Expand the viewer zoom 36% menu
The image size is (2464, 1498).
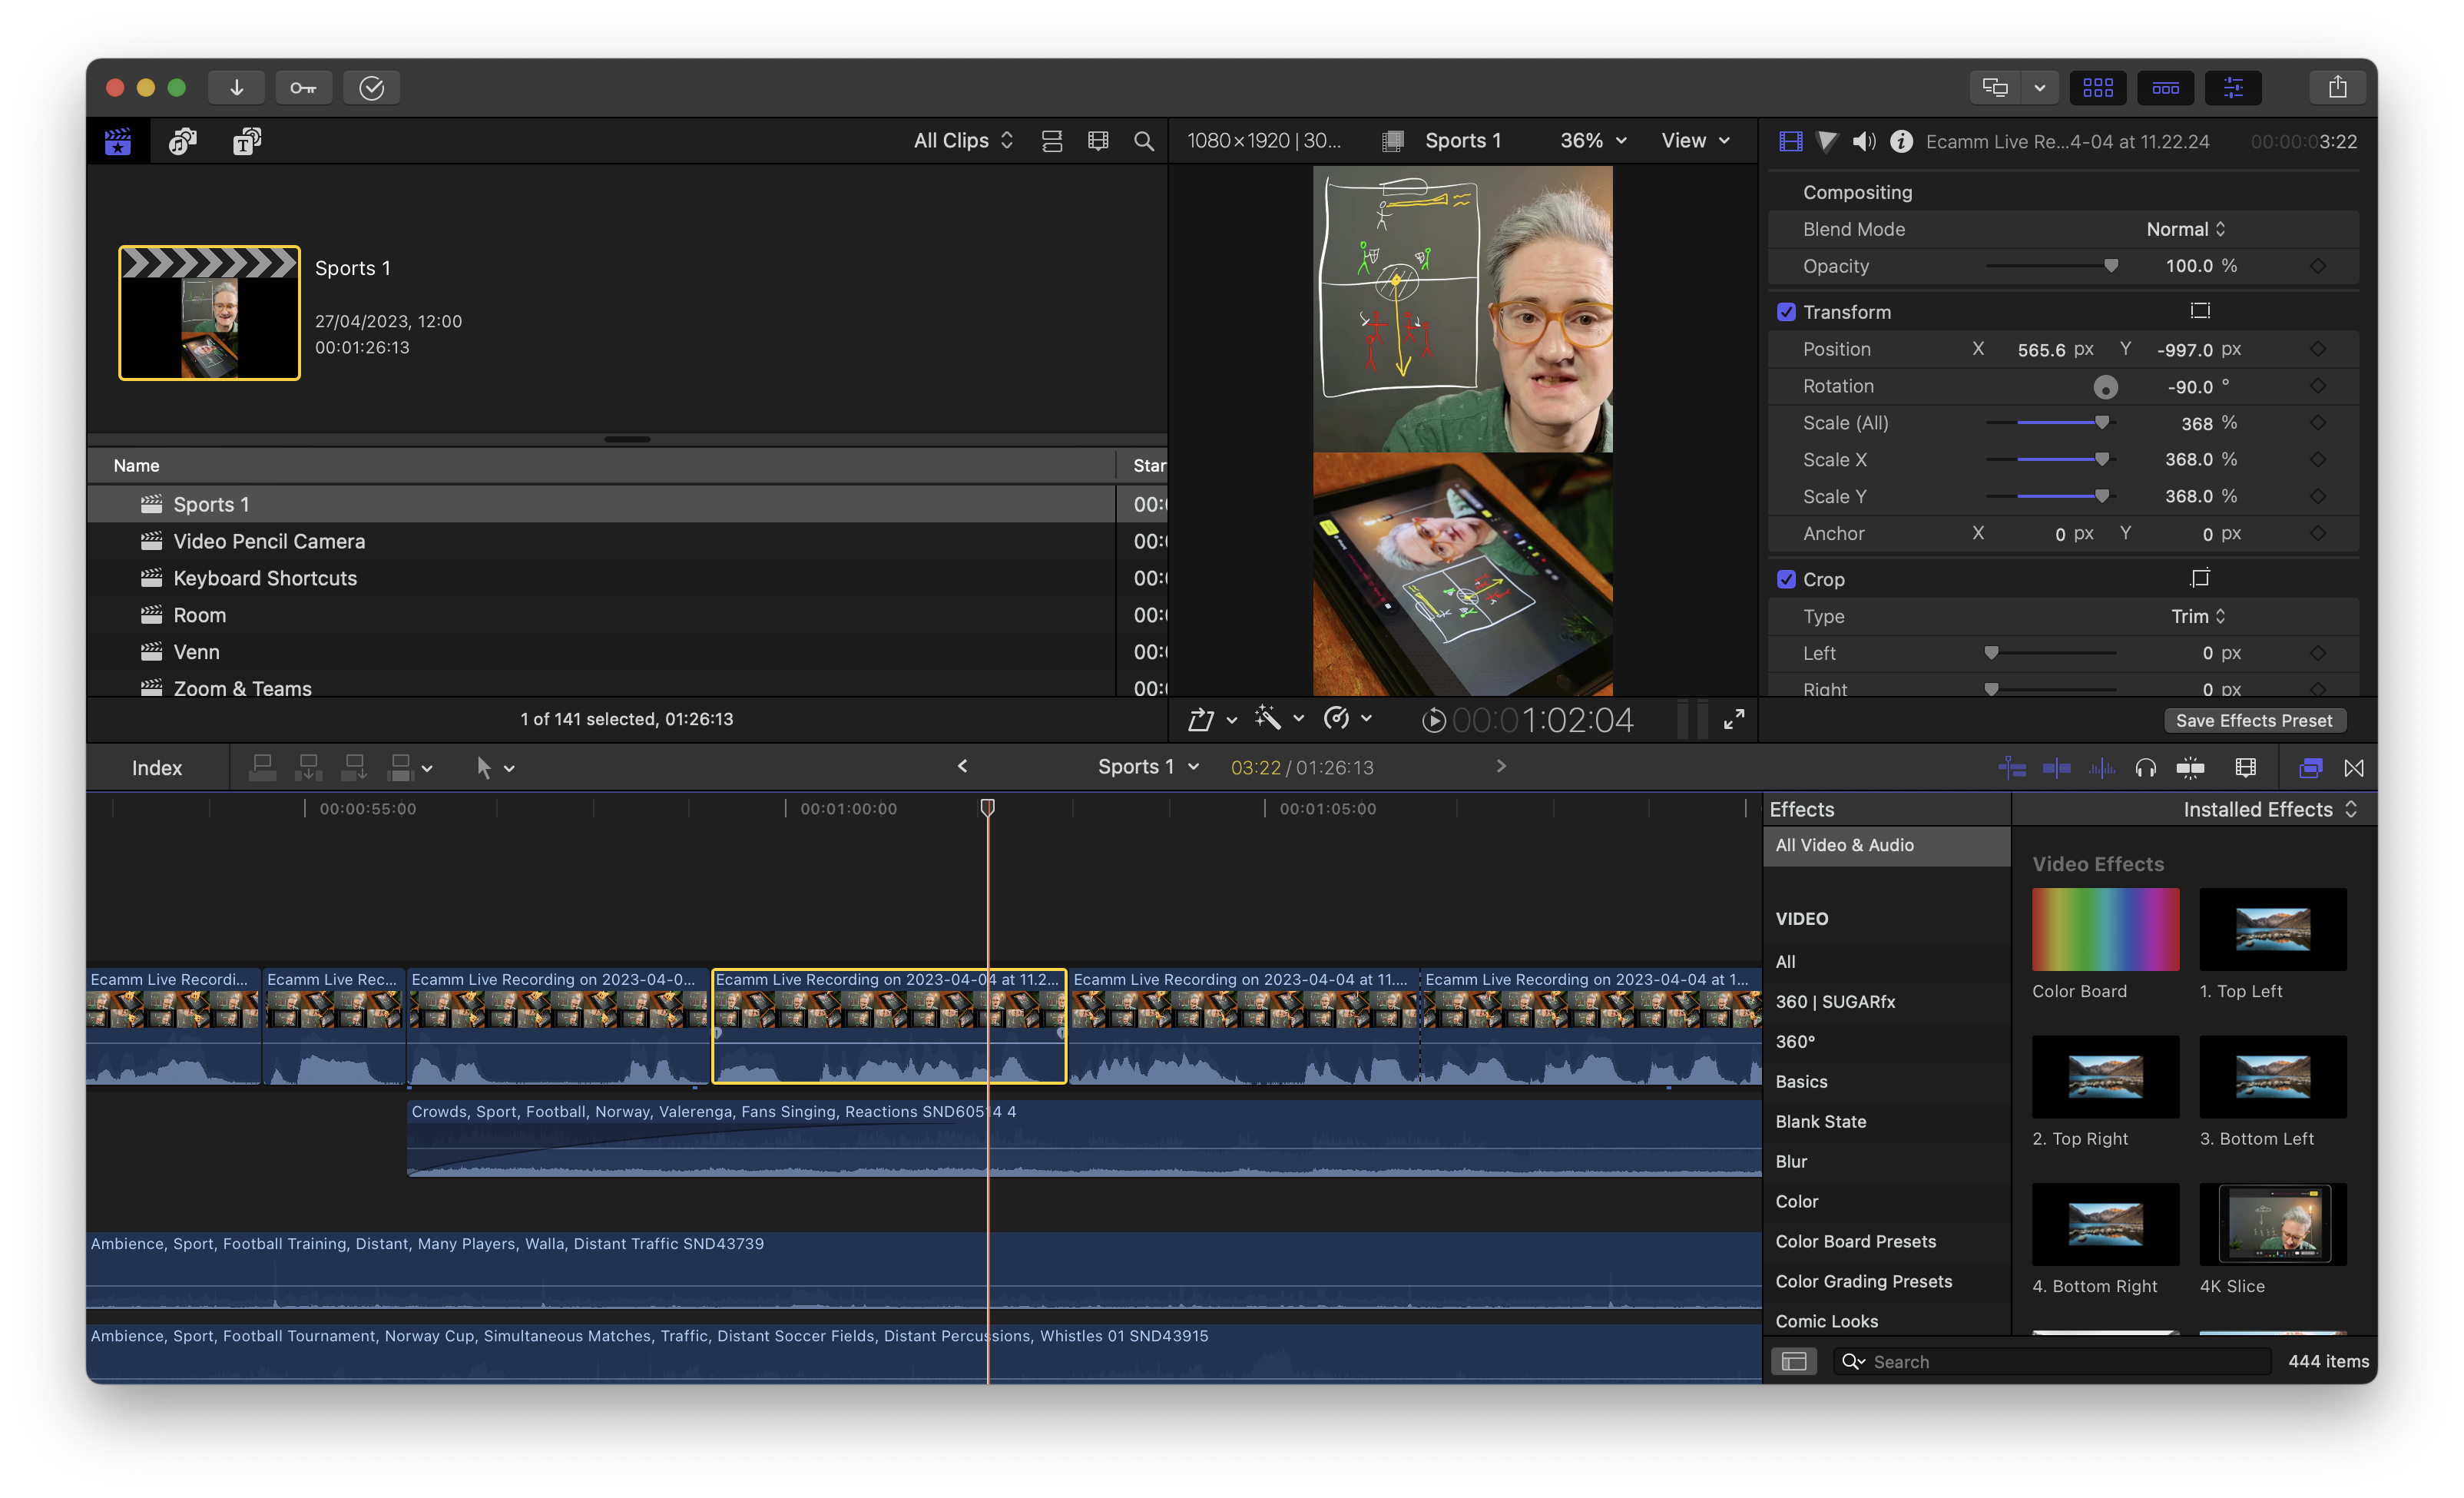[x=1593, y=141]
